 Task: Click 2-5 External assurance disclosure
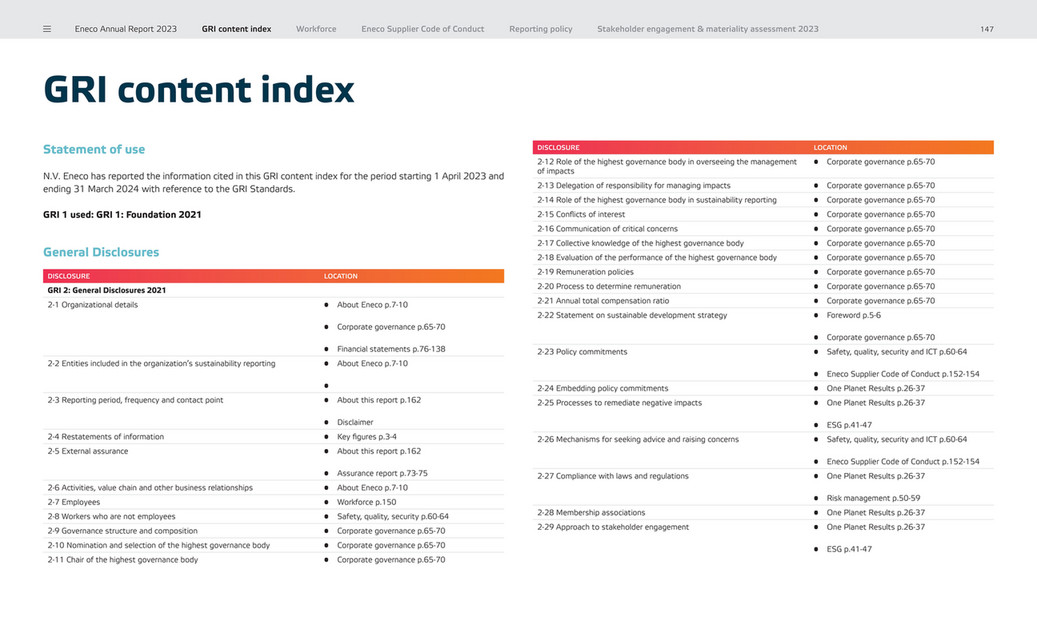click(x=88, y=451)
